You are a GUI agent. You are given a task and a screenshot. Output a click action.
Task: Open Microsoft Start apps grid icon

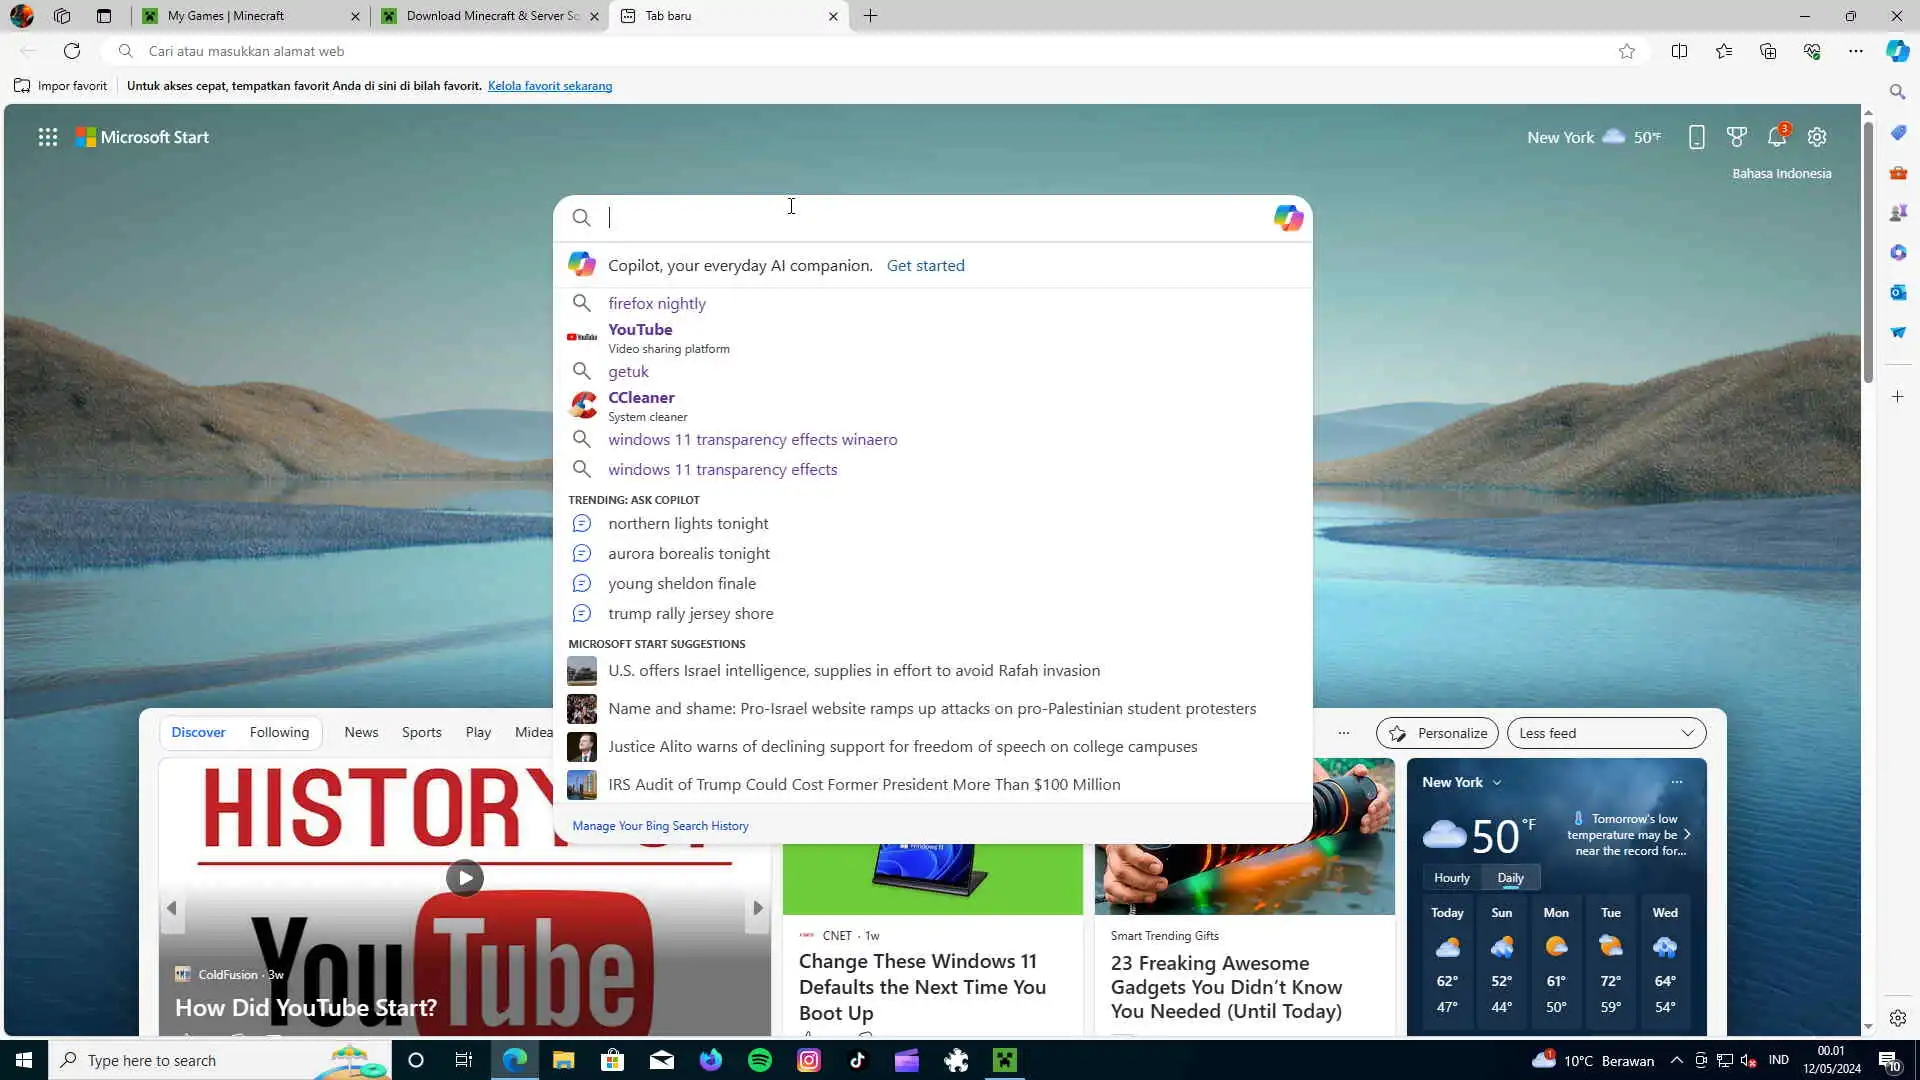point(47,138)
